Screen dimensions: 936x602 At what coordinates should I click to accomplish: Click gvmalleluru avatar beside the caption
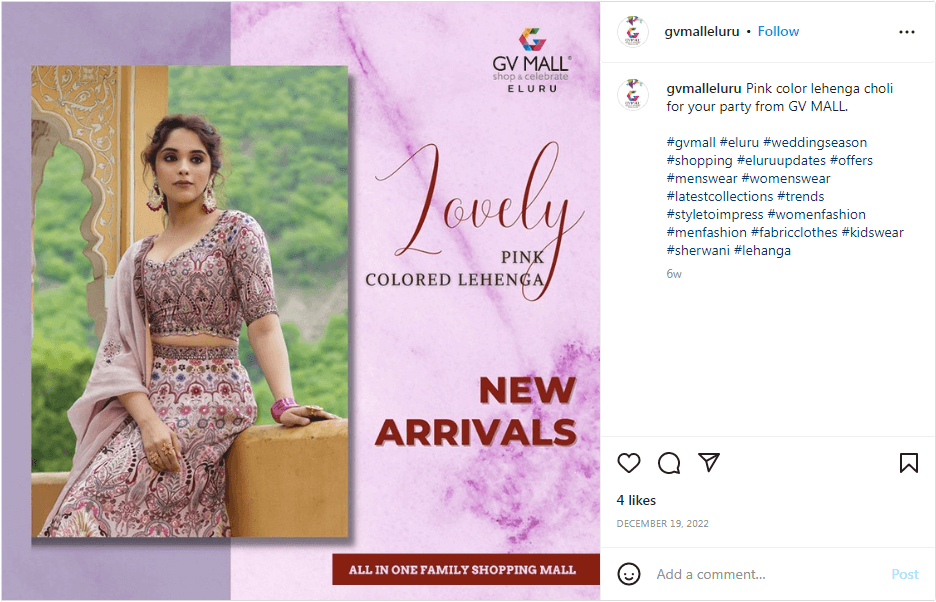point(633,94)
